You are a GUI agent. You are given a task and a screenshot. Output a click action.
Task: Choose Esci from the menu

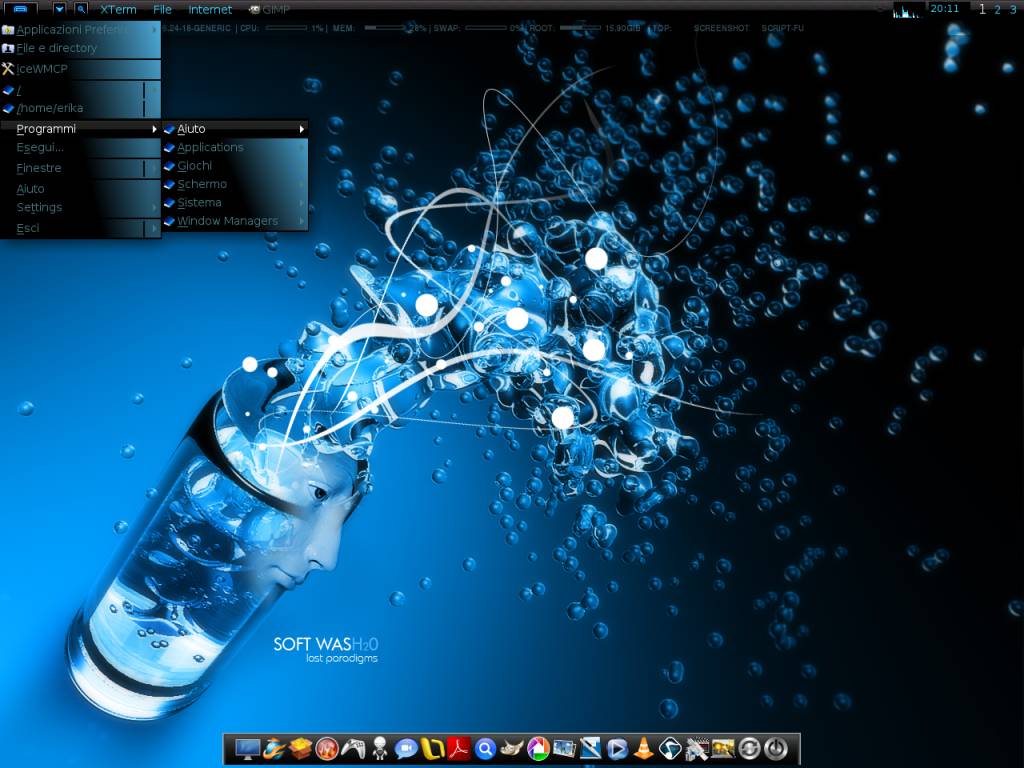point(80,228)
